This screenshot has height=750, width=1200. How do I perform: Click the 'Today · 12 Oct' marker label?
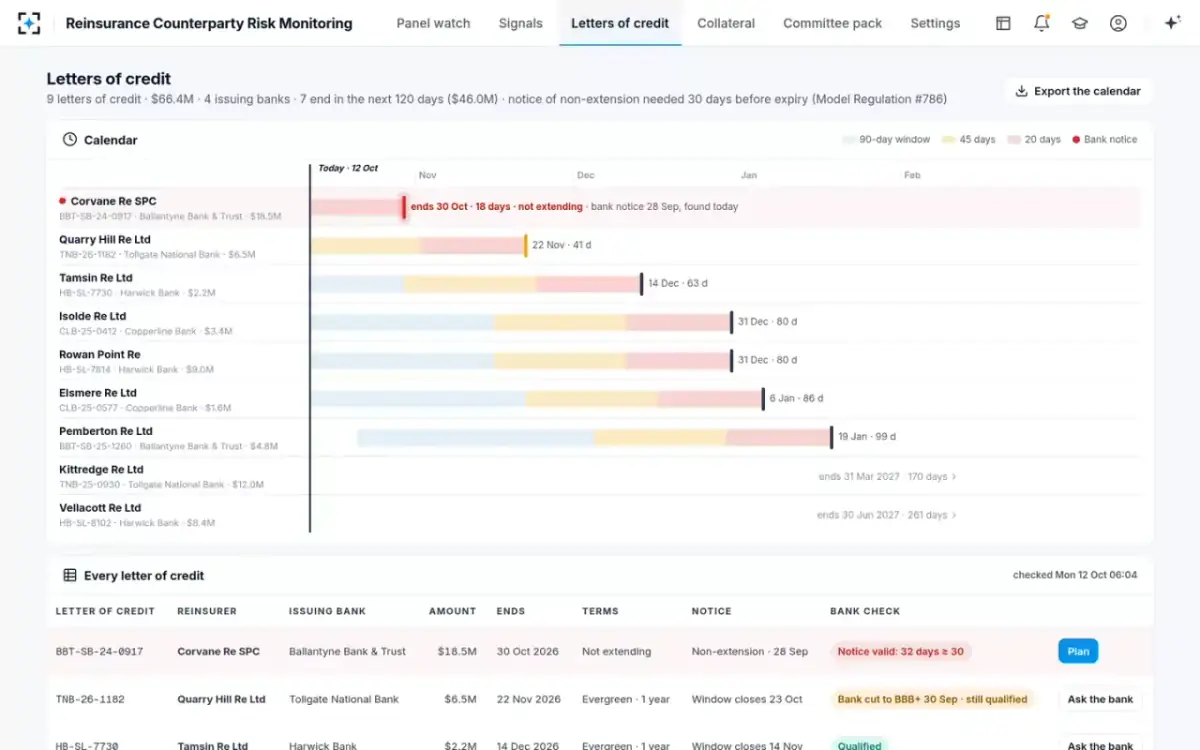tap(348, 168)
